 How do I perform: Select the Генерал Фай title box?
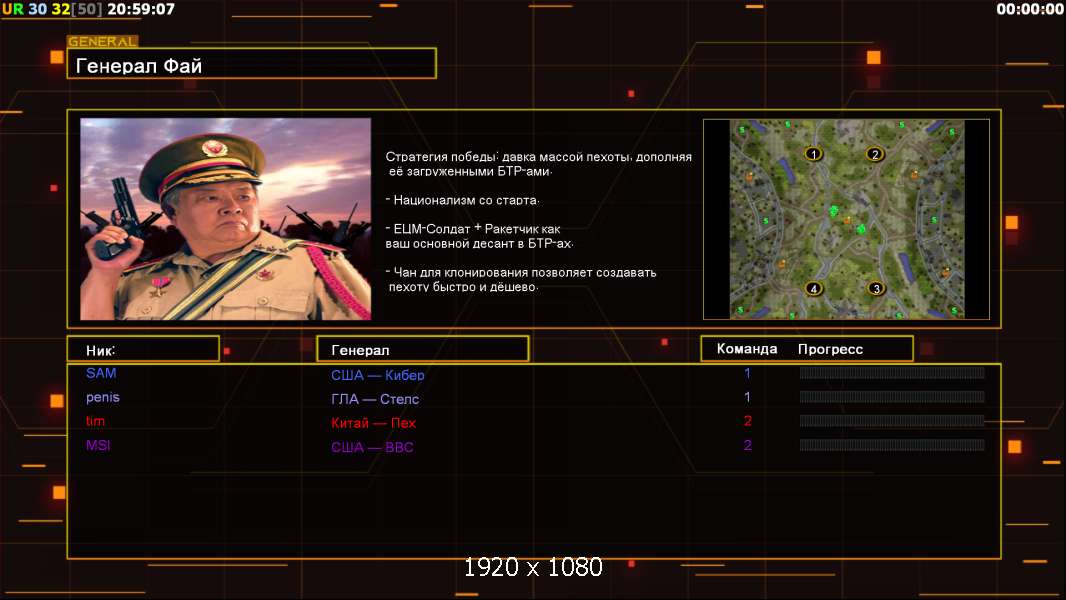(x=251, y=66)
